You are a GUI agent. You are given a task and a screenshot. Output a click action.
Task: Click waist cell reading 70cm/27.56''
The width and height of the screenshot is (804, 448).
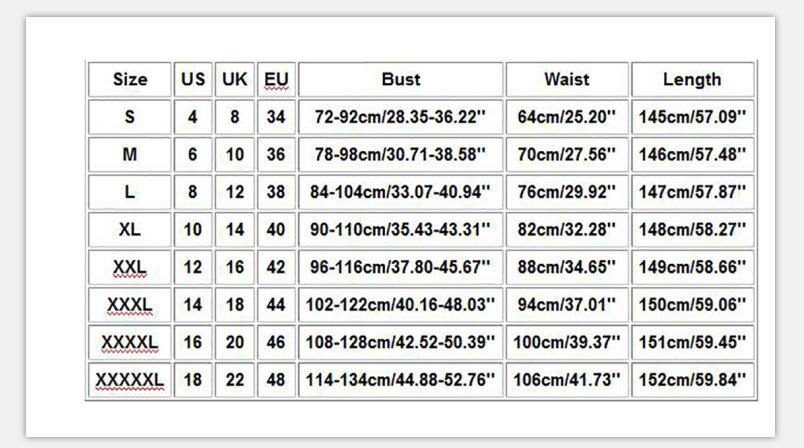(x=567, y=155)
